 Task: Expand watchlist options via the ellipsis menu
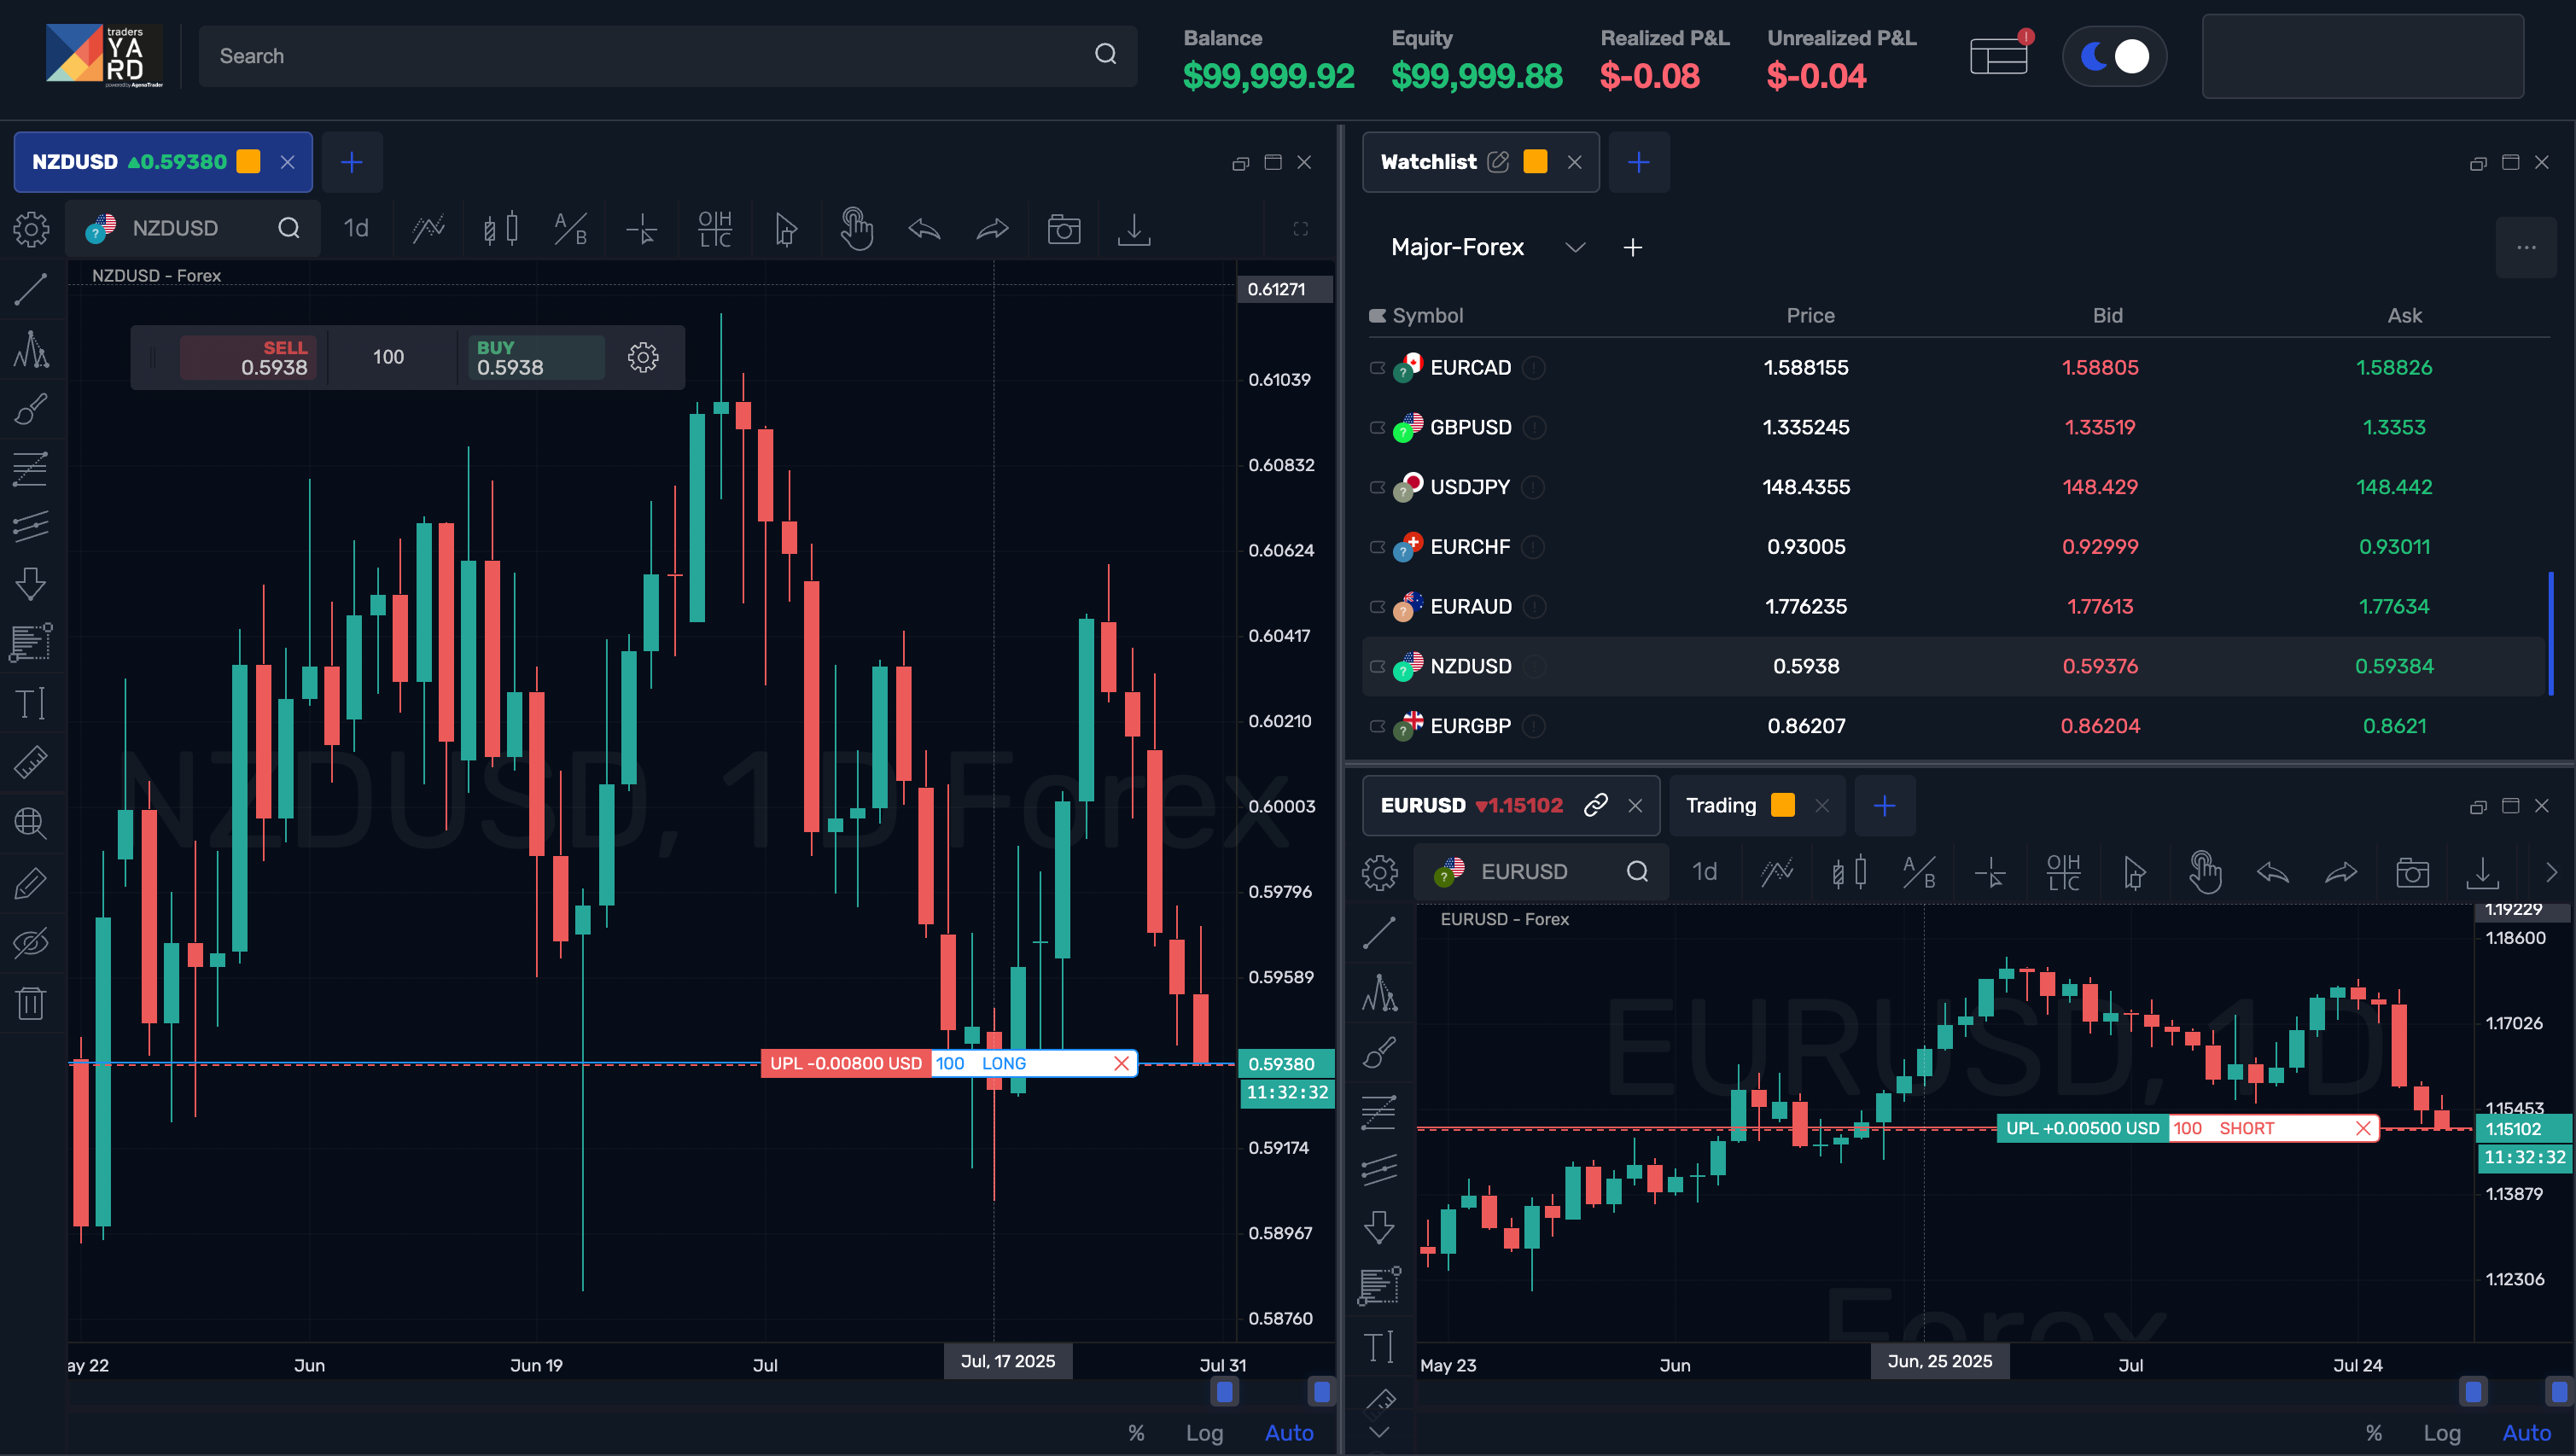coord(2526,247)
